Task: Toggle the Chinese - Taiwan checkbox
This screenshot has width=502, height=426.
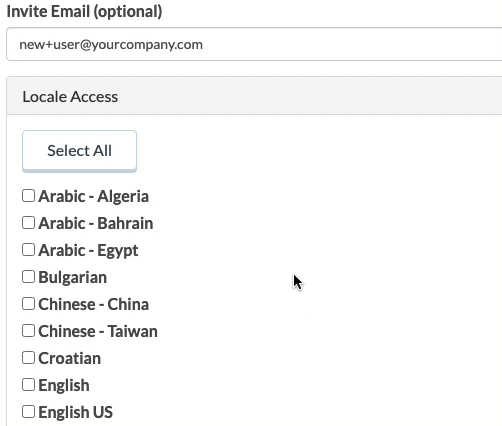Action: 28,331
